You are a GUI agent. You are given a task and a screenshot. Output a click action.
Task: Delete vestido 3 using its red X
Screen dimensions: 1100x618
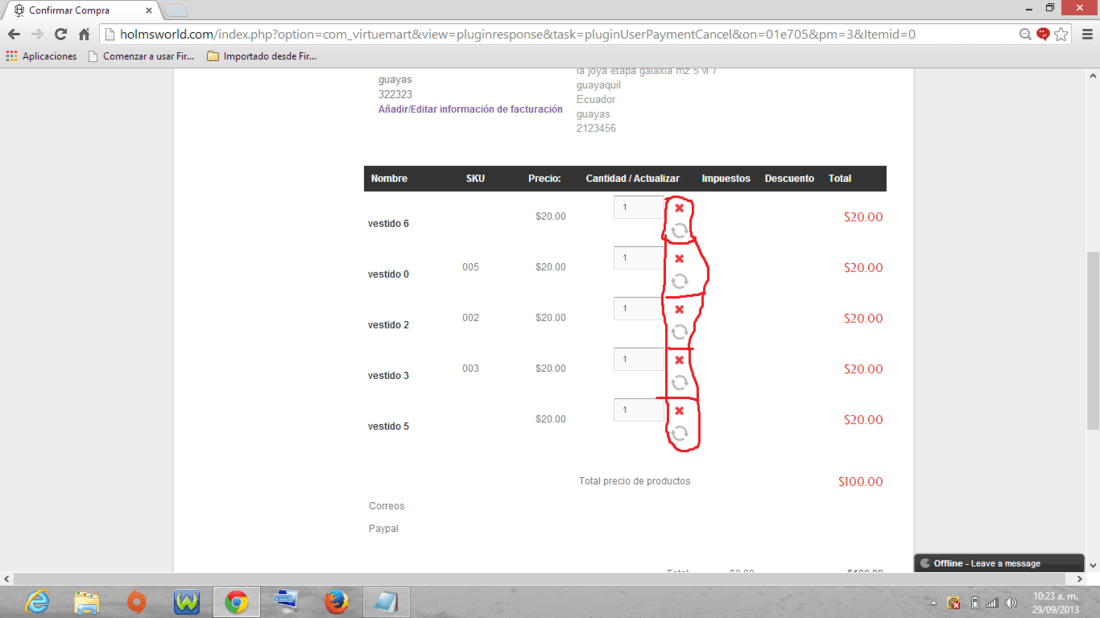[x=679, y=360]
